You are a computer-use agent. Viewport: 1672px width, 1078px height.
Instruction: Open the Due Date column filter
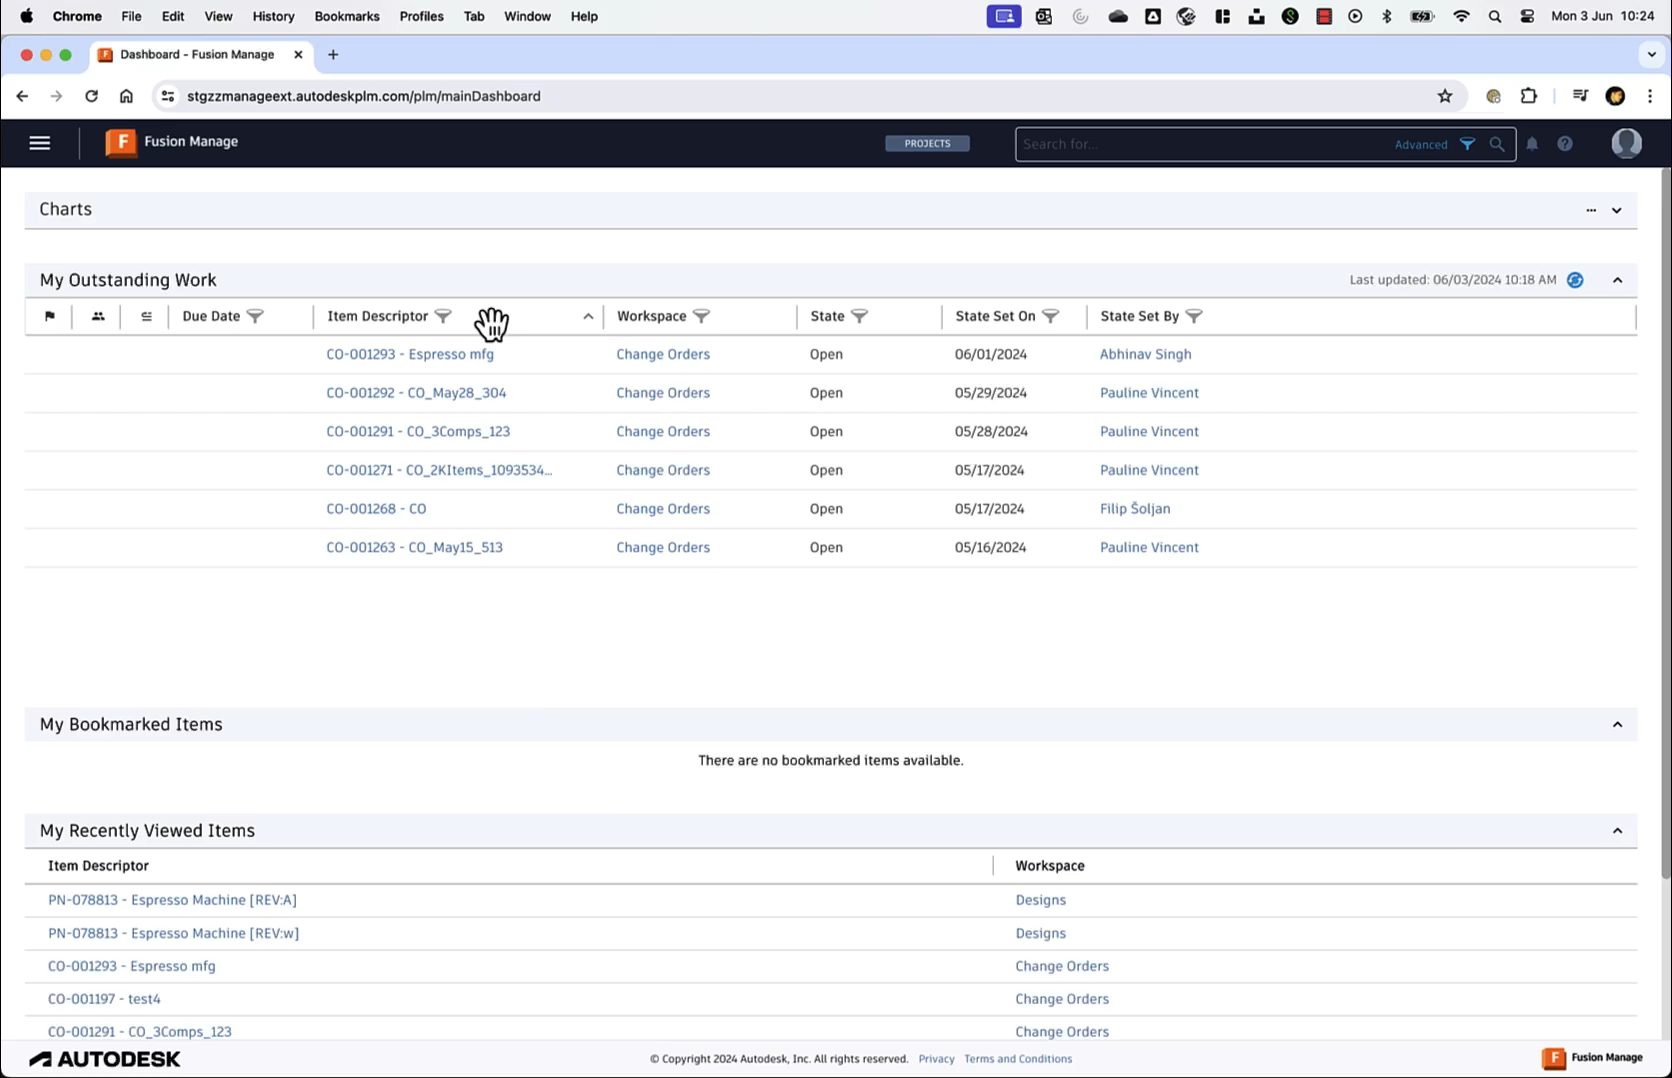click(x=255, y=316)
